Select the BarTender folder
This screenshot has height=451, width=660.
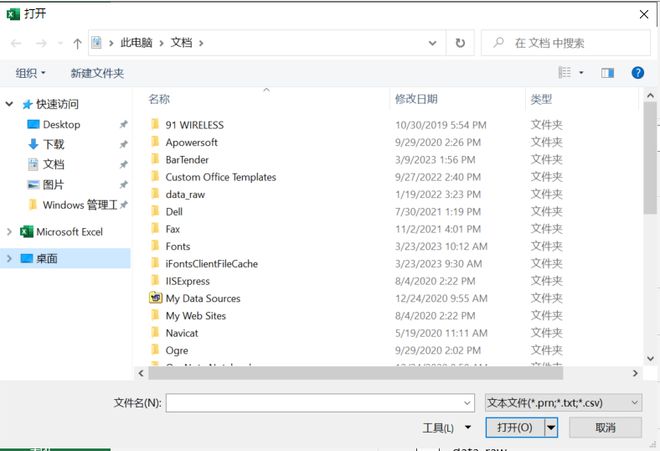(x=187, y=160)
